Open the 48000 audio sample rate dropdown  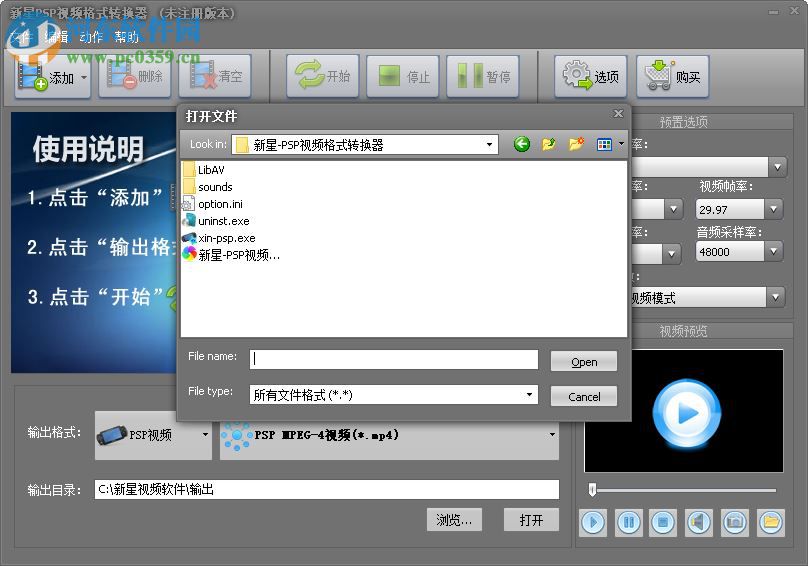click(x=773, y=252)
